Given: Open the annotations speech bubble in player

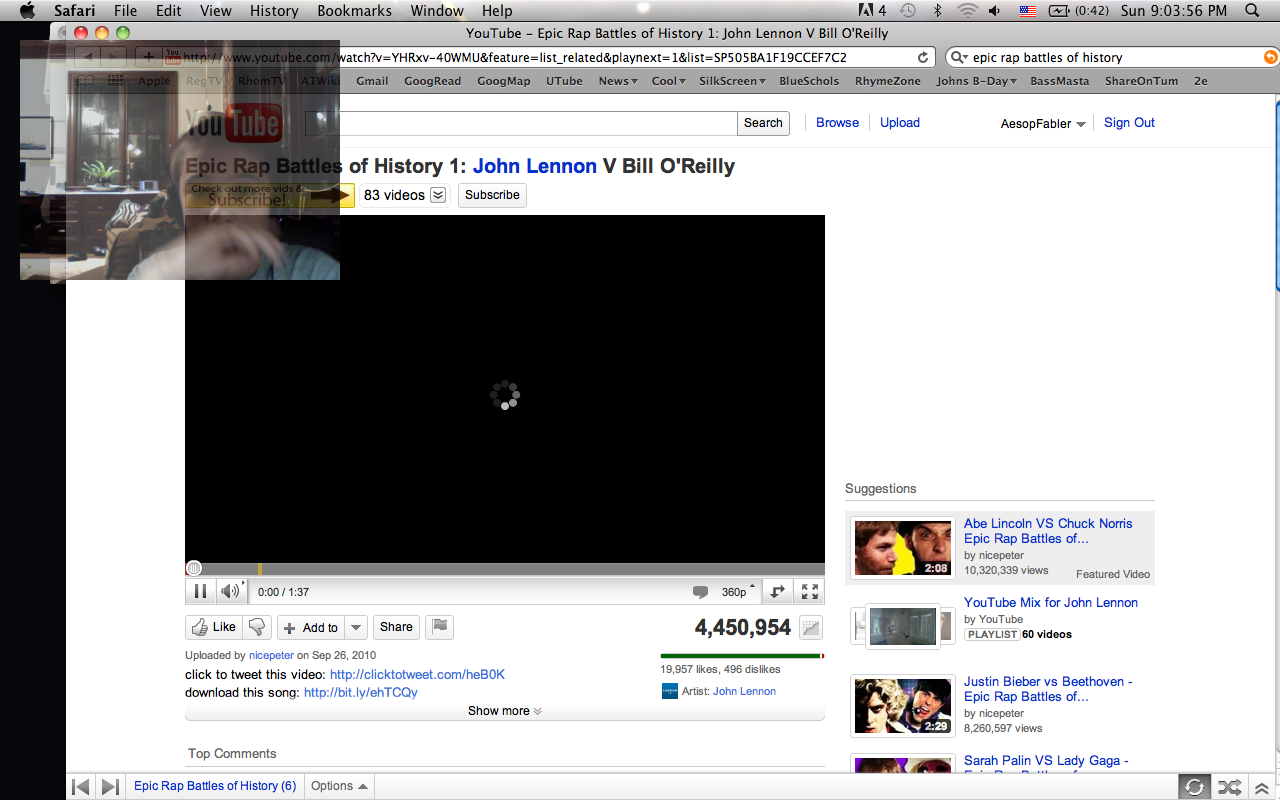Looking at the screenshot, I should click(700, 592).
